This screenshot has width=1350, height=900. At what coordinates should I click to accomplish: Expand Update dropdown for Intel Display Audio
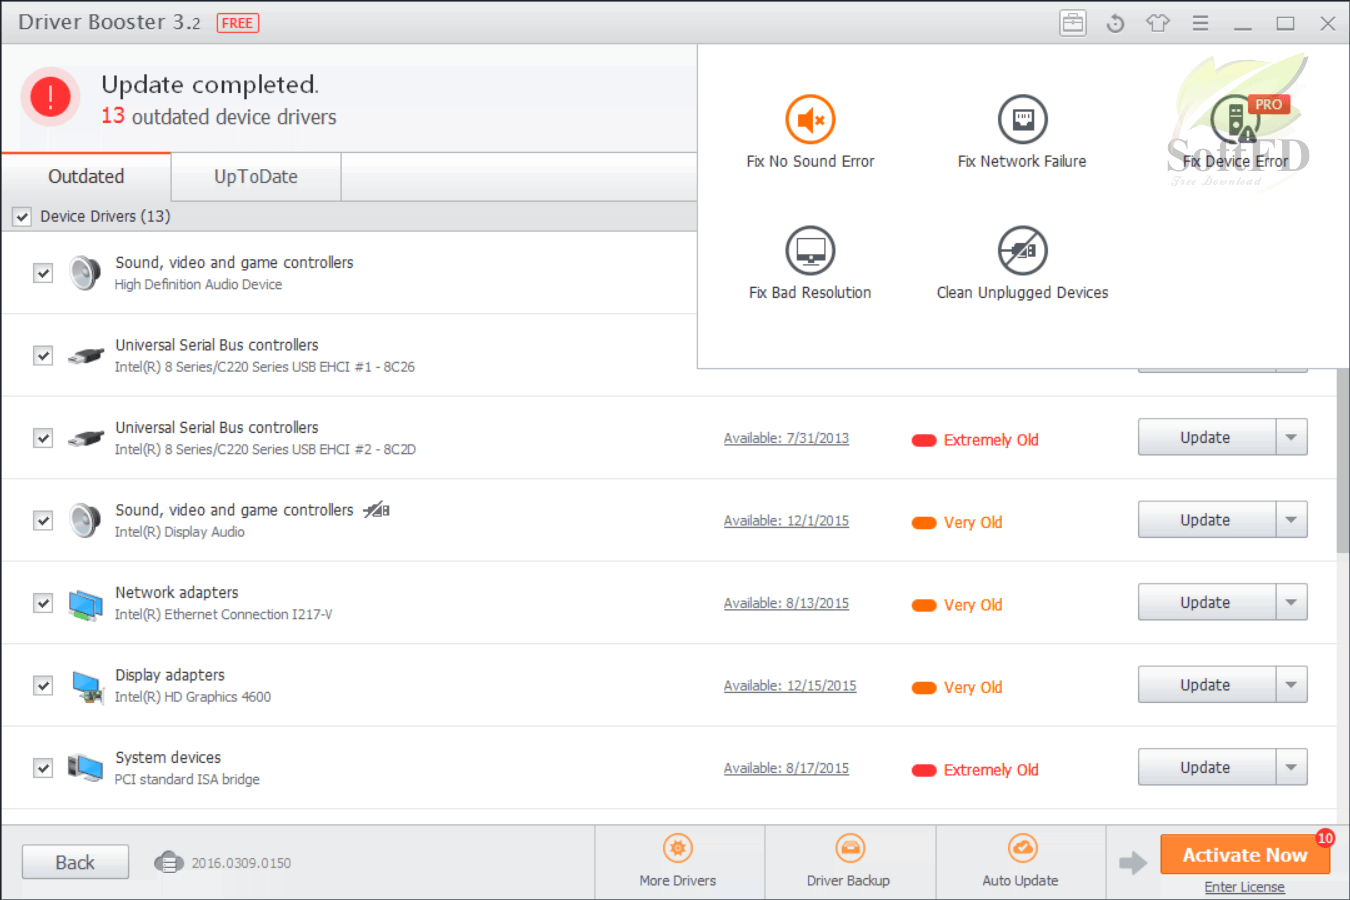click(1292, 520)
